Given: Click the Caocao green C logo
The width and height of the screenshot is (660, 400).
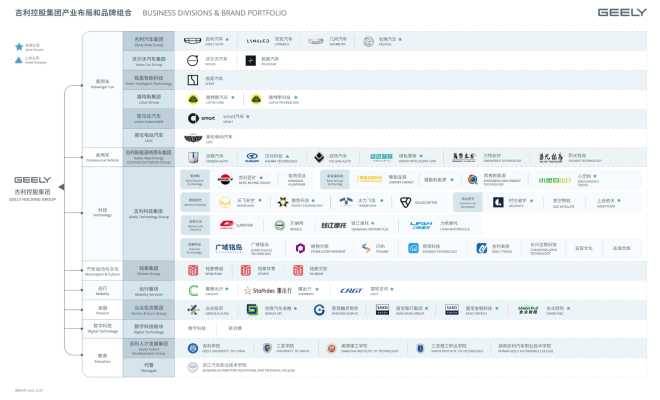Looking at the screenshot, I should tap(193, 291).
